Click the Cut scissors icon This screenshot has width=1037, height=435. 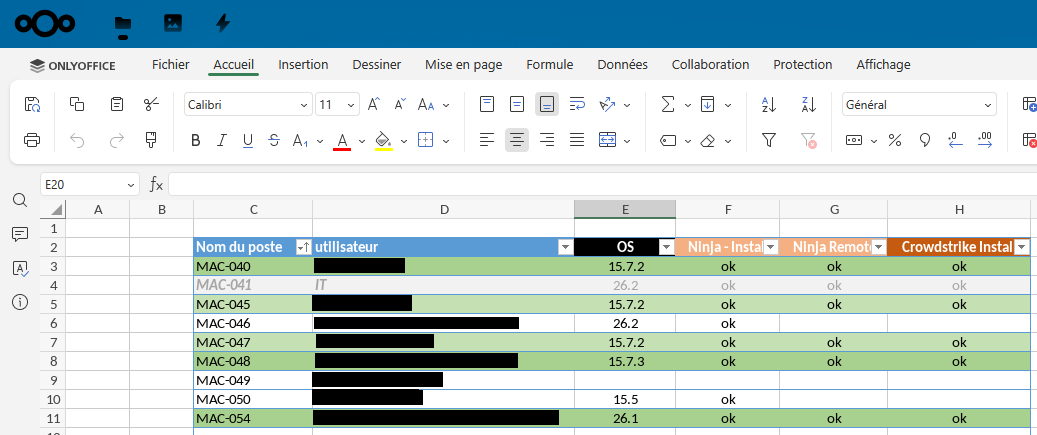tap(151, 104)
